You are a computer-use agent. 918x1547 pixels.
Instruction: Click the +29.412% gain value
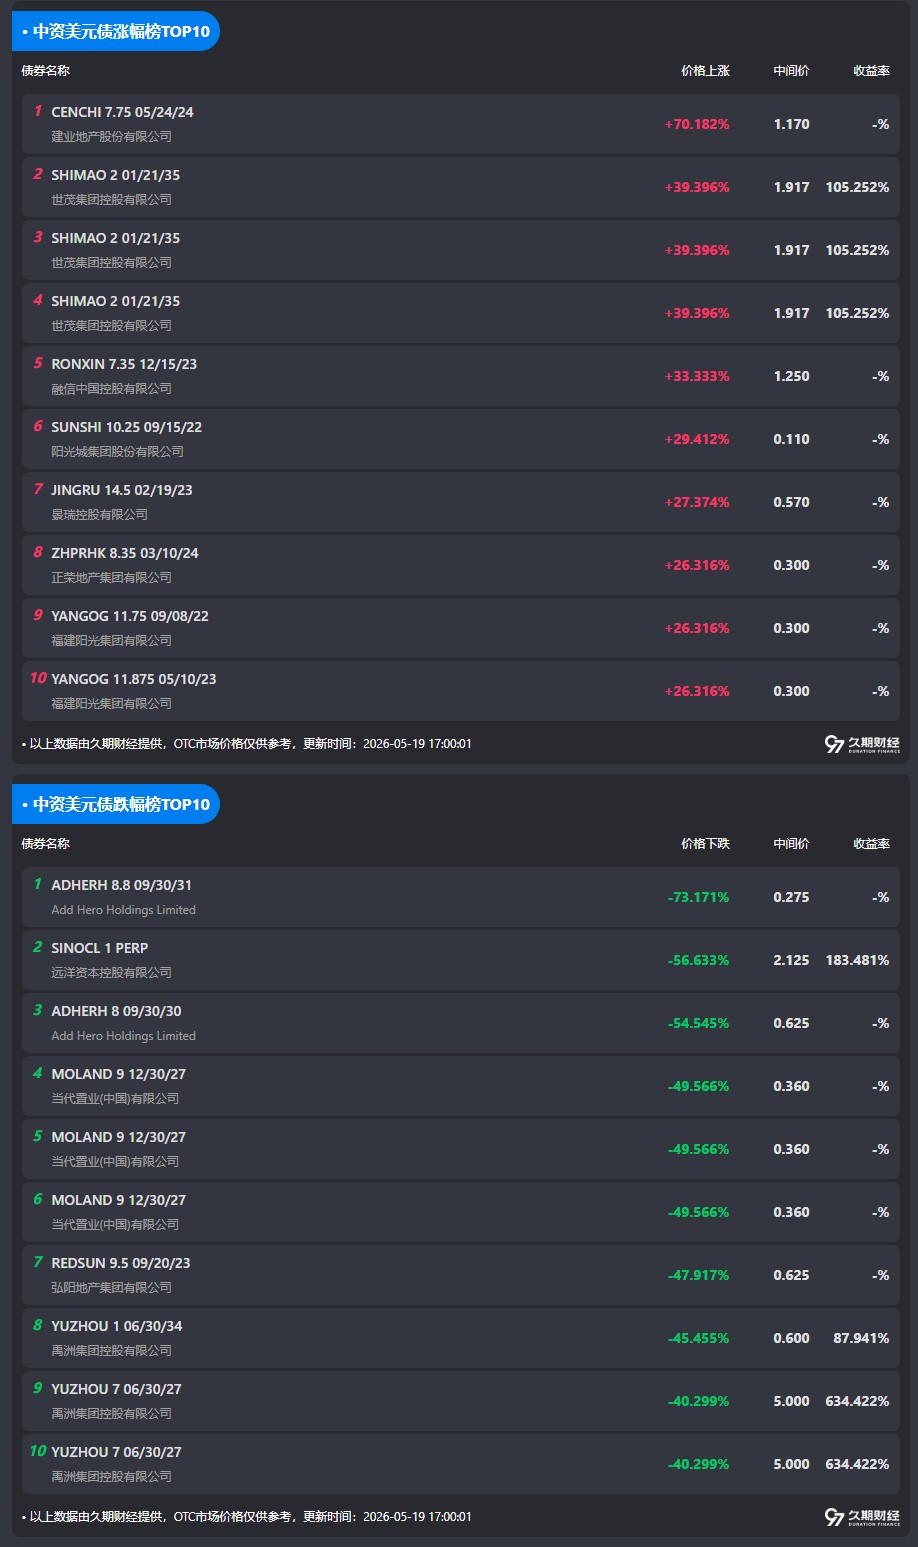tap(697, 440)
